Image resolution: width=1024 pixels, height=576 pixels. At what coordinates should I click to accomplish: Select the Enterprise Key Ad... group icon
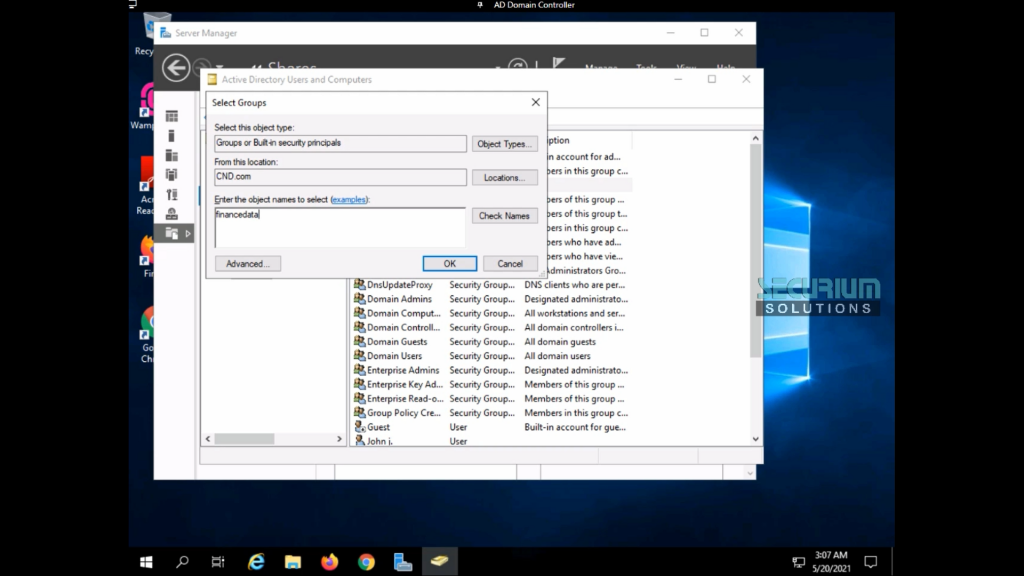[359, 384]
